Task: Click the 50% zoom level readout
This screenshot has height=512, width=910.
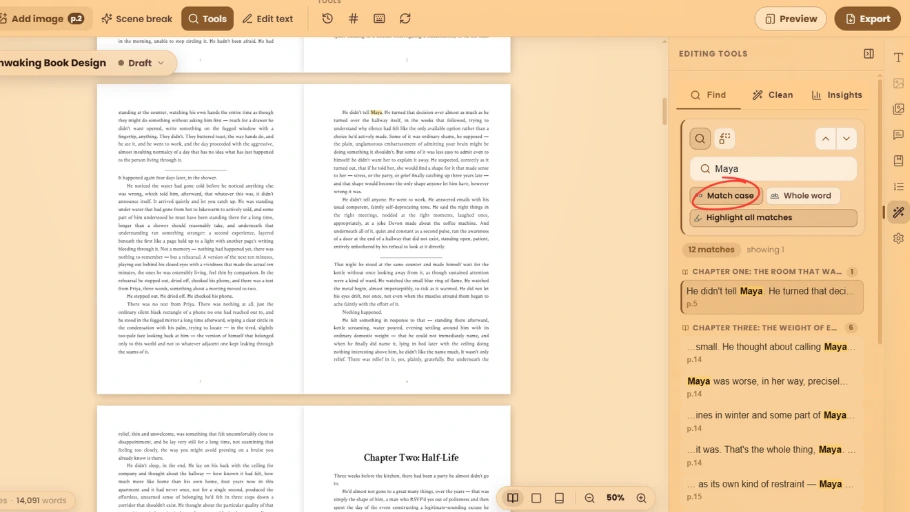Action: tap(615, 498)
